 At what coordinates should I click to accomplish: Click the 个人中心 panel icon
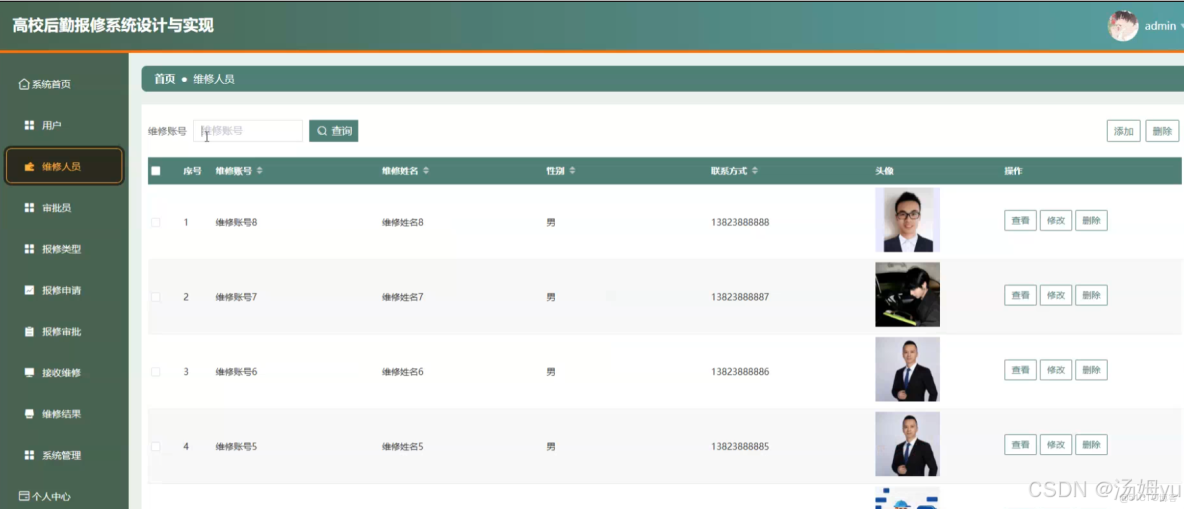click(24, 496)
